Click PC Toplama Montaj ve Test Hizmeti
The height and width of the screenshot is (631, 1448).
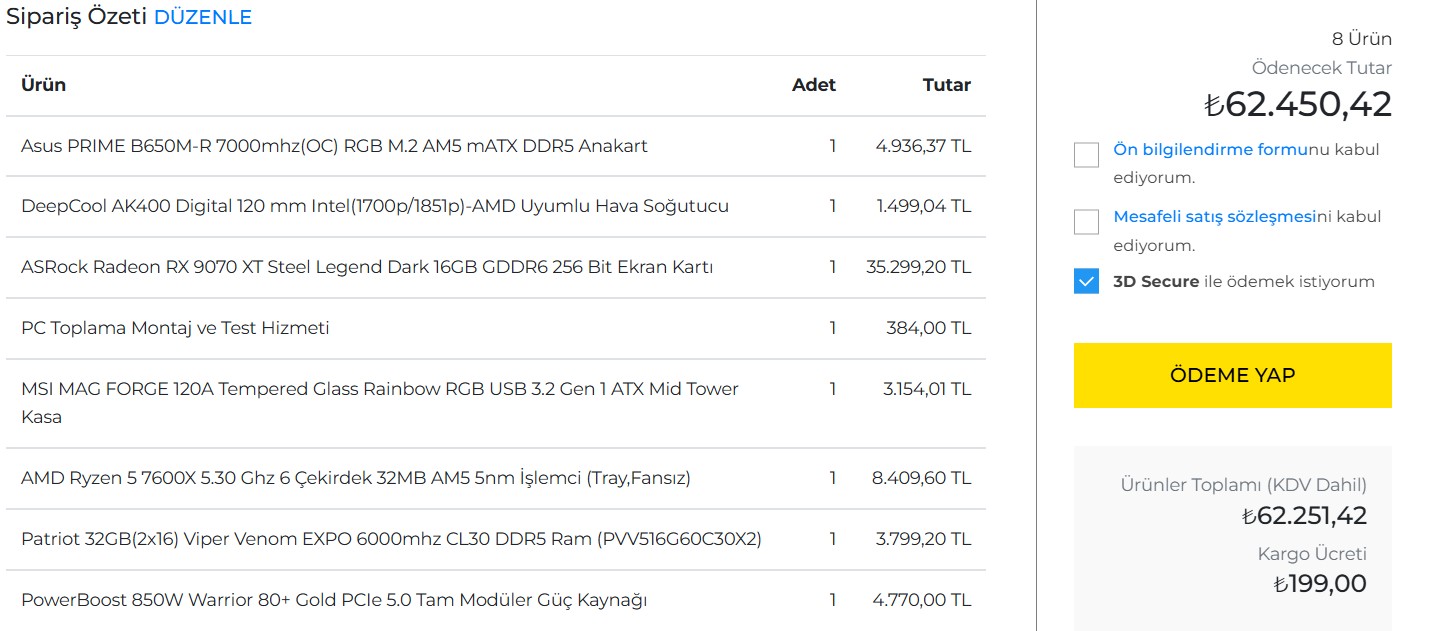click(x=175, y=328)
